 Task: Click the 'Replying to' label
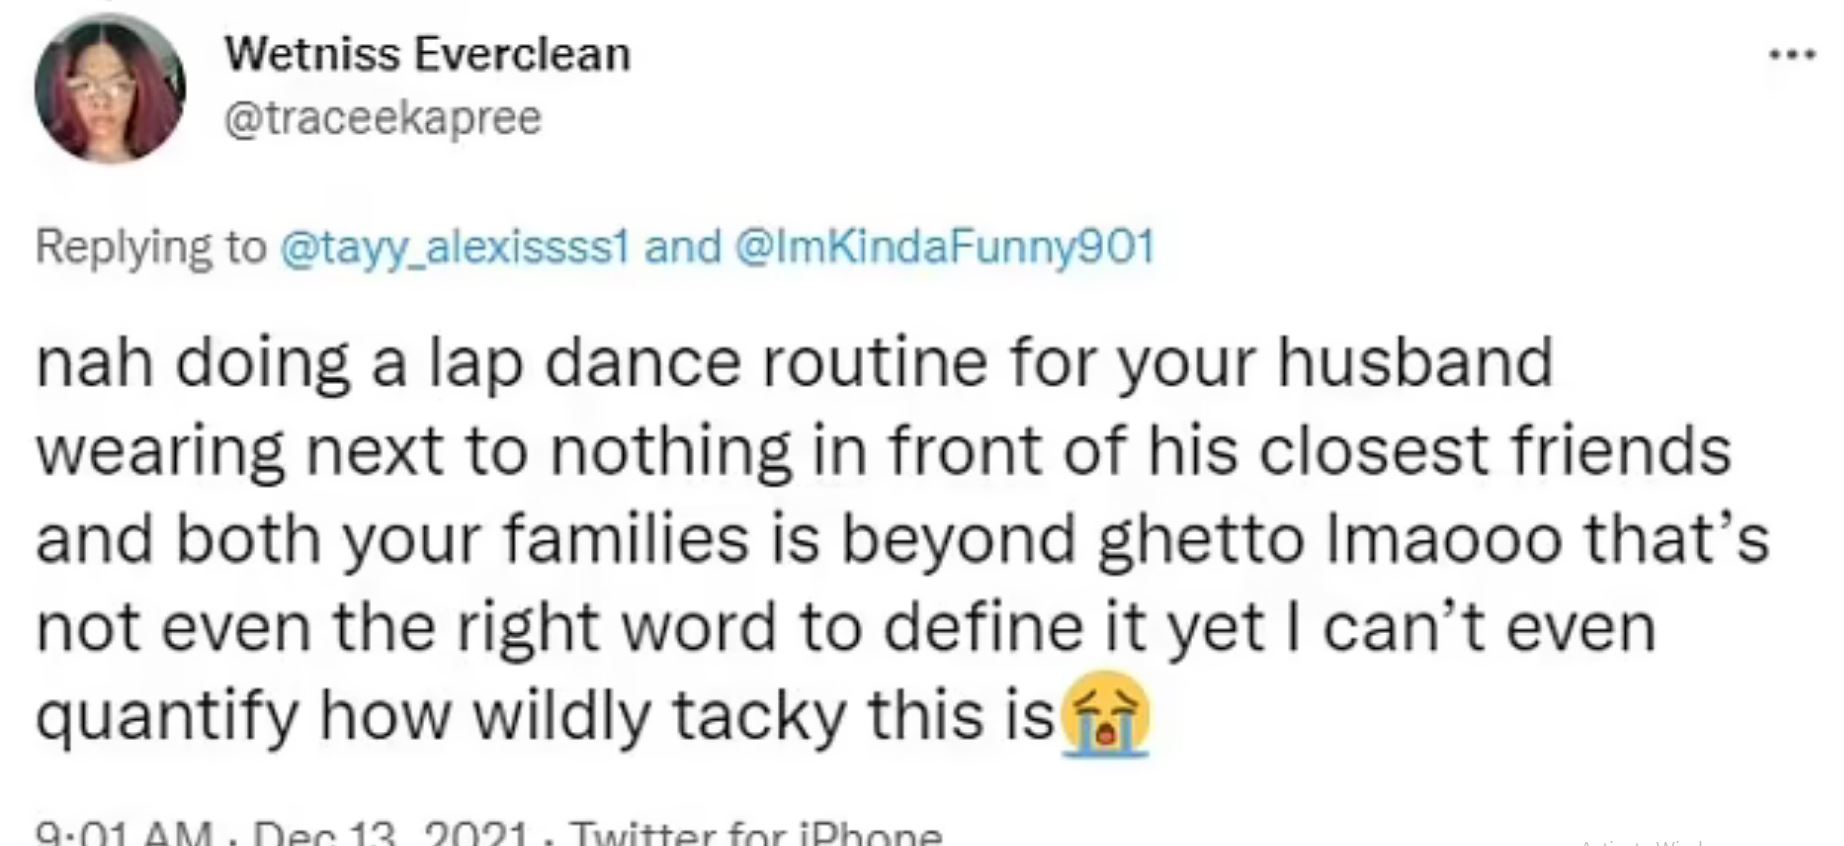click(151, 247)
